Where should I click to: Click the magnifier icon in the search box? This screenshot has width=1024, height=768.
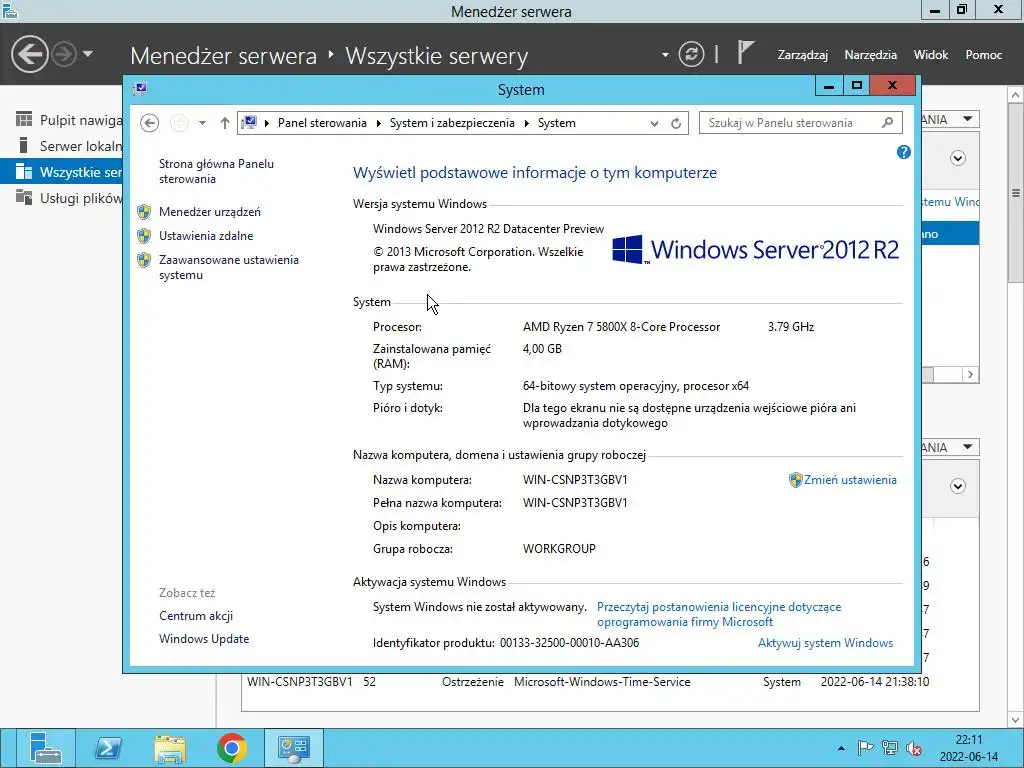(x=888, y=123)
